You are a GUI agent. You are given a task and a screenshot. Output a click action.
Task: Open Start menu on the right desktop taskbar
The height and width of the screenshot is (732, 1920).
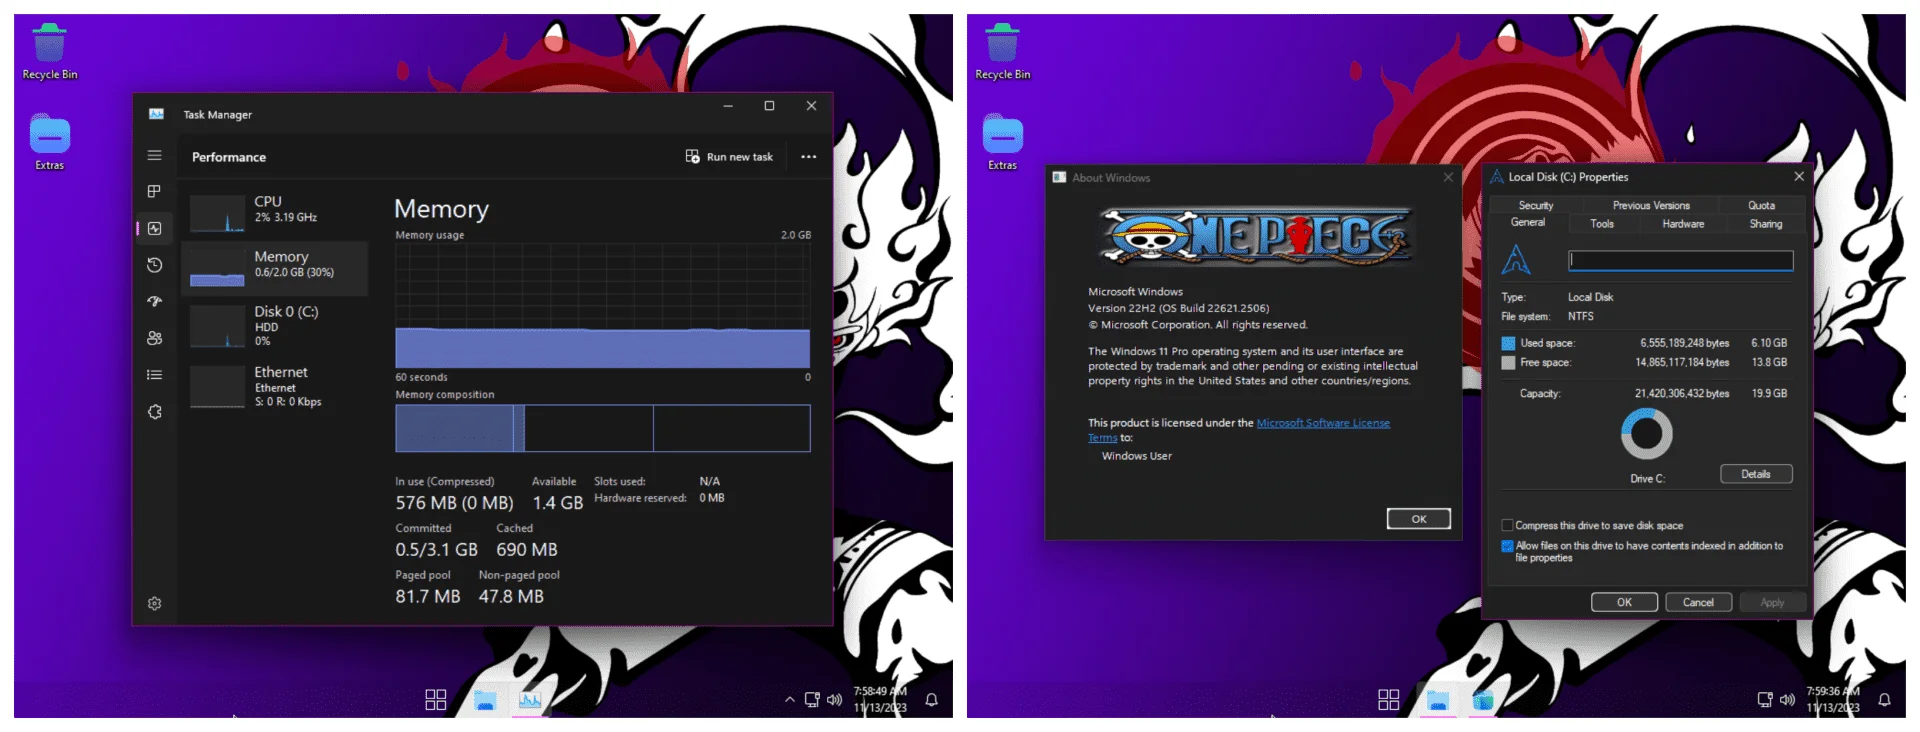(1389, 700)
